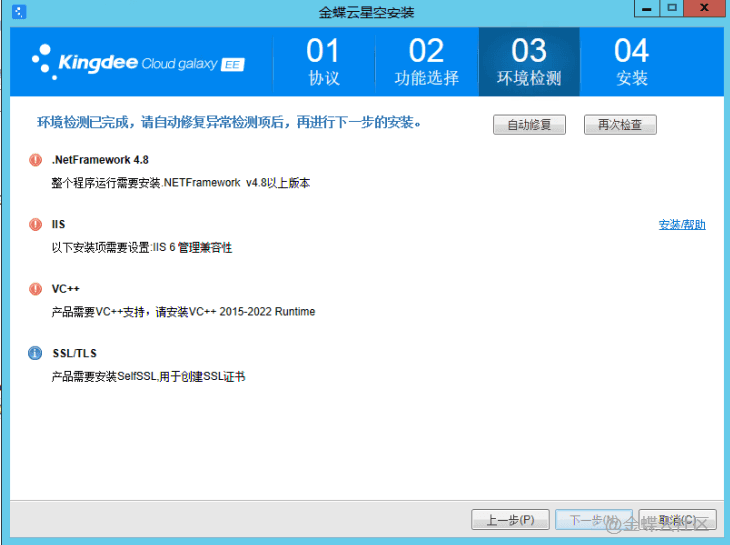Select the IIS check item heading
Screen dimensions: 730x545
(58, 224)
